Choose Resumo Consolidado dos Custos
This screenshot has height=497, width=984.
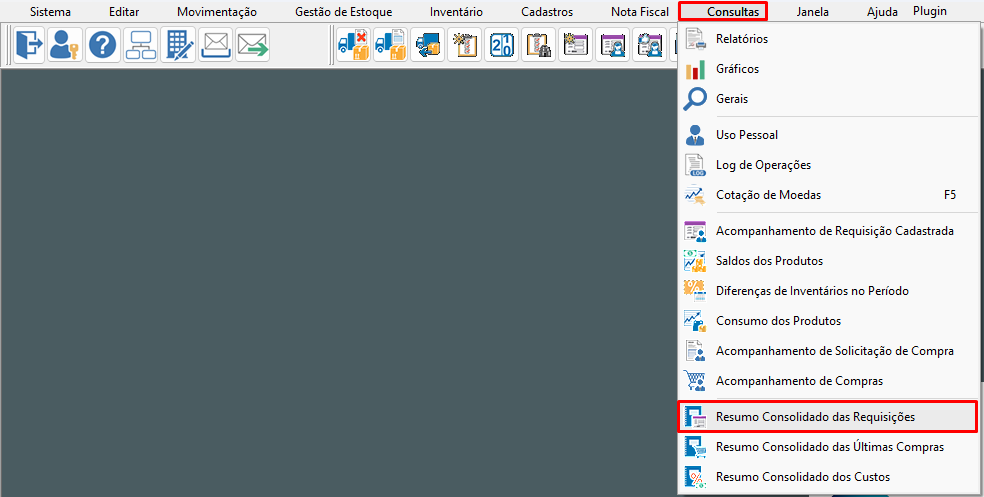tap(828, 478)
